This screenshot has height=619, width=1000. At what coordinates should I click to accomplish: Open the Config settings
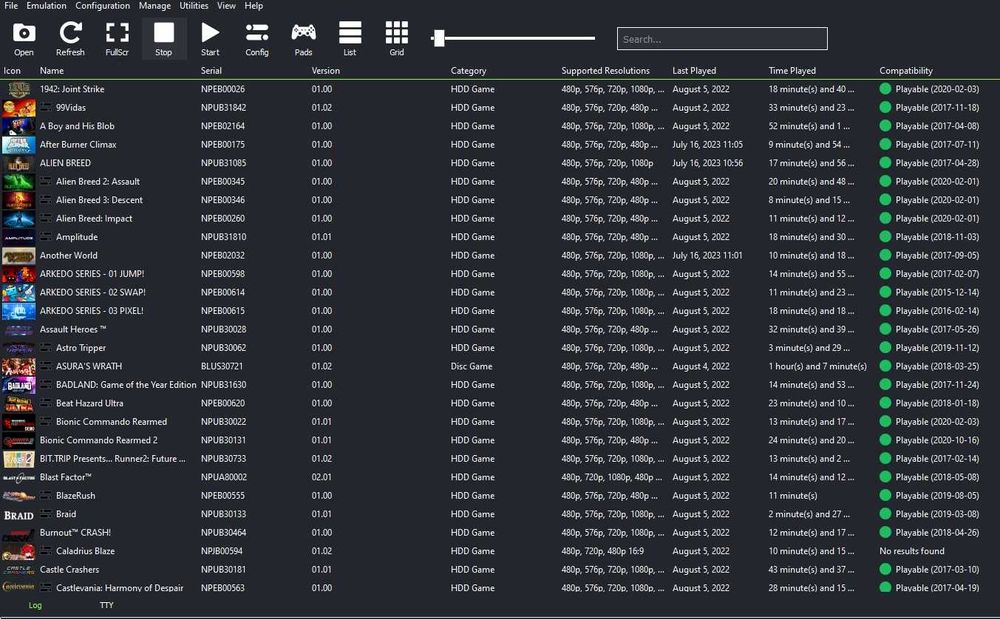coord(257,38)
